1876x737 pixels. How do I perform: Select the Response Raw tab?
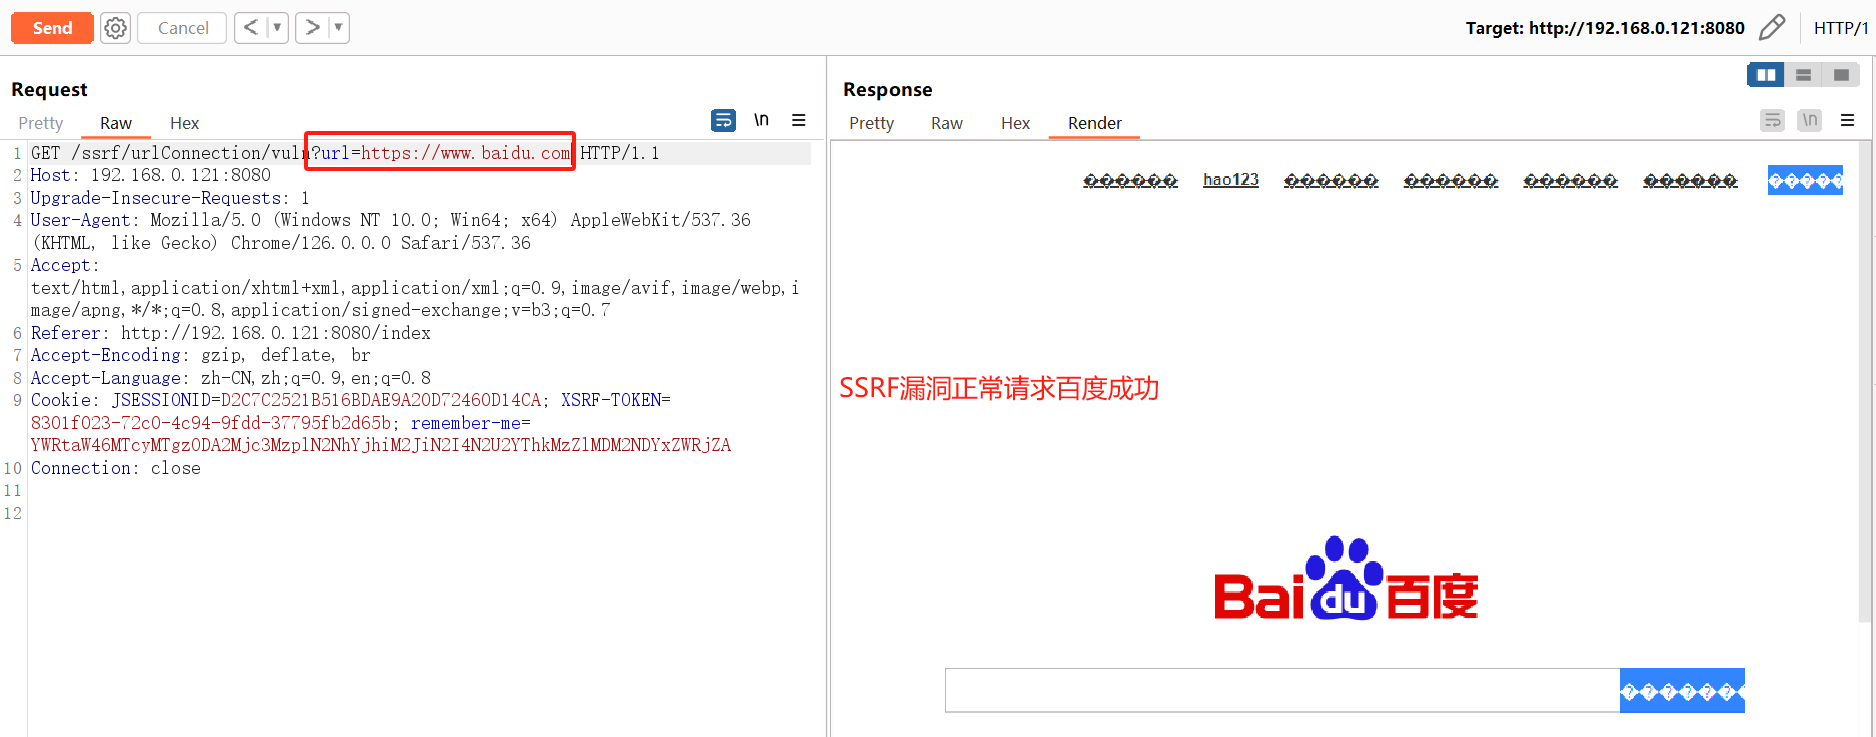click(x=946, y=123)
